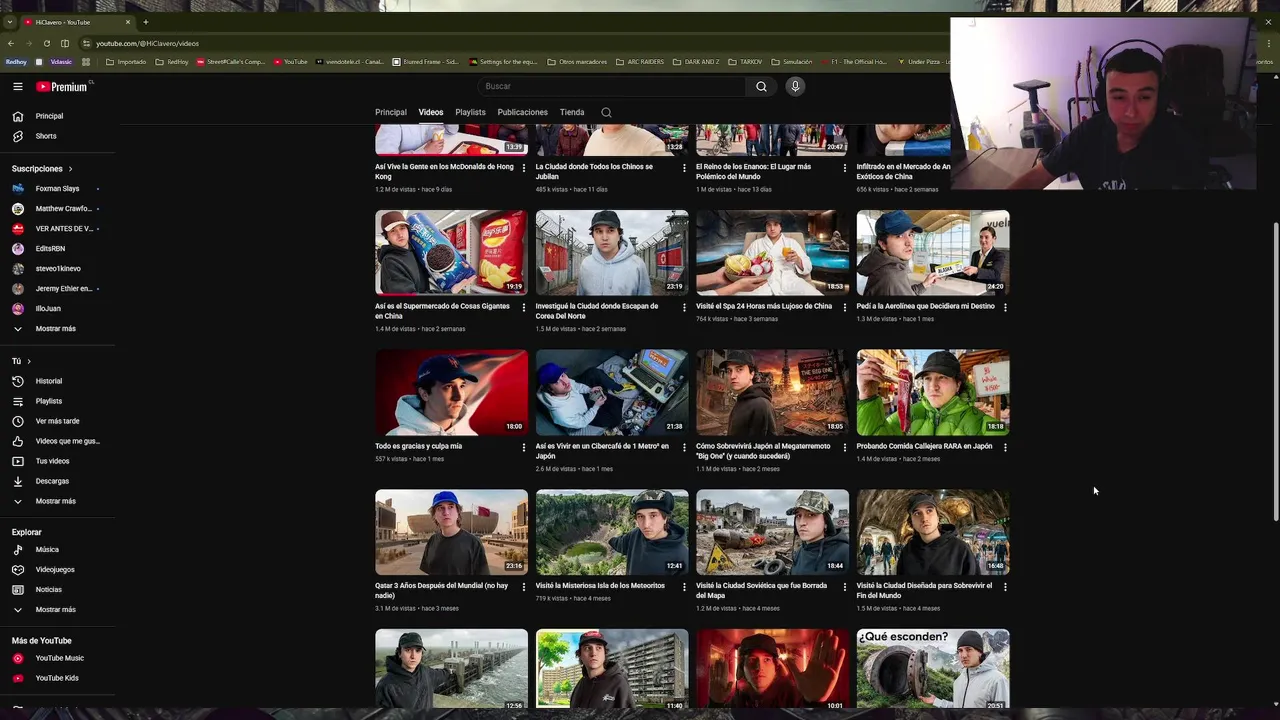Open YouTube Music link
The image size is (1280, 720).
click(x=58, y=658)
